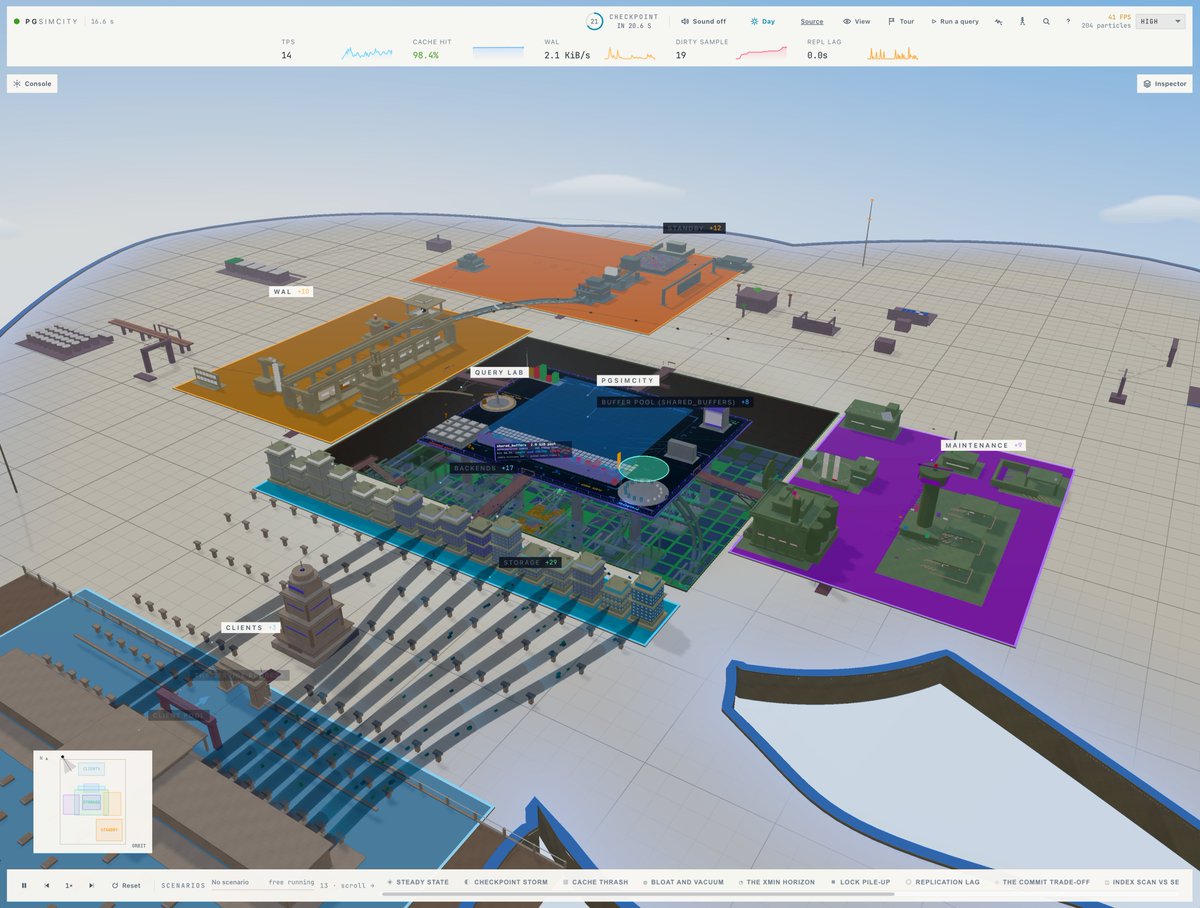This screenshot has width=1200, height=908.
Task: Click the walking person icon
Action: 1022,21
